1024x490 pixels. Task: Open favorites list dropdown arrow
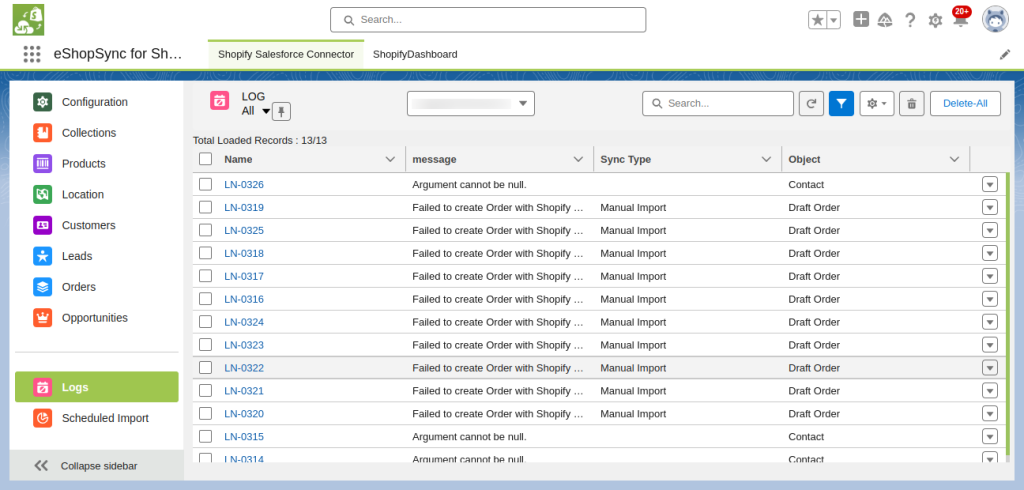833,20
